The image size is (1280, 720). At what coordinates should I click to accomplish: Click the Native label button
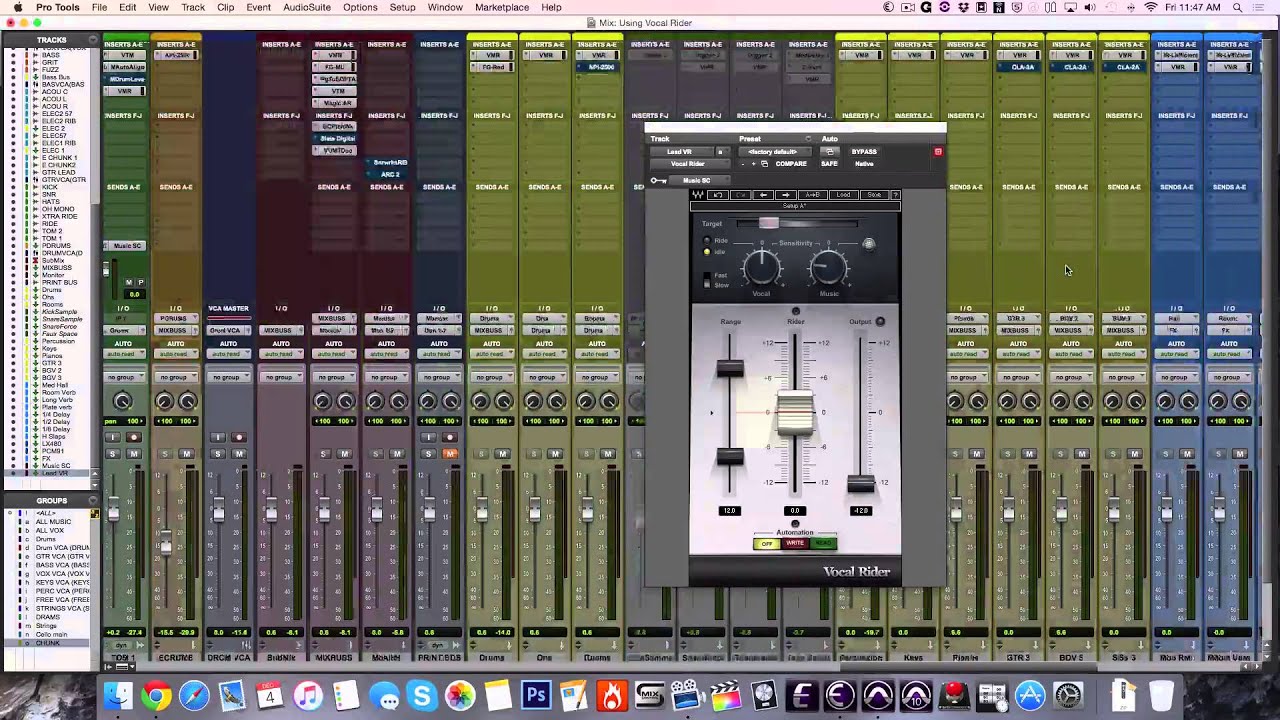(x=864, y=164)
